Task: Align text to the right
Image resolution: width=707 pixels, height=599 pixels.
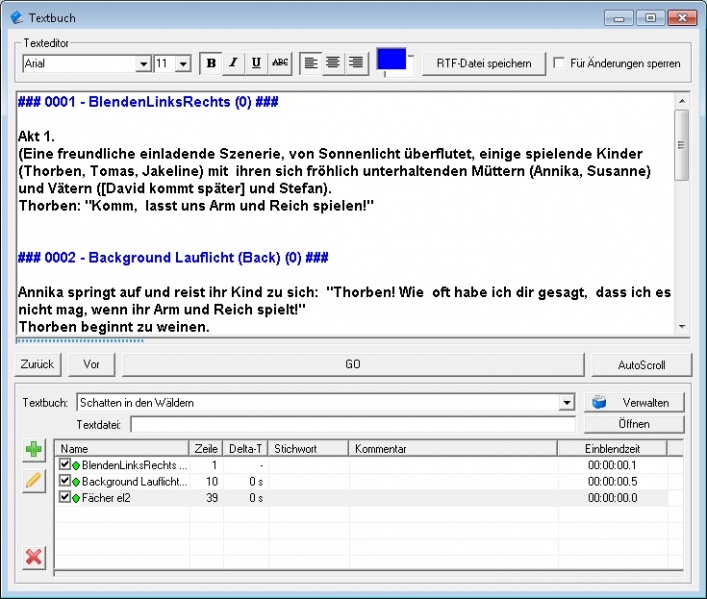Action: click(x=355, y=63)
